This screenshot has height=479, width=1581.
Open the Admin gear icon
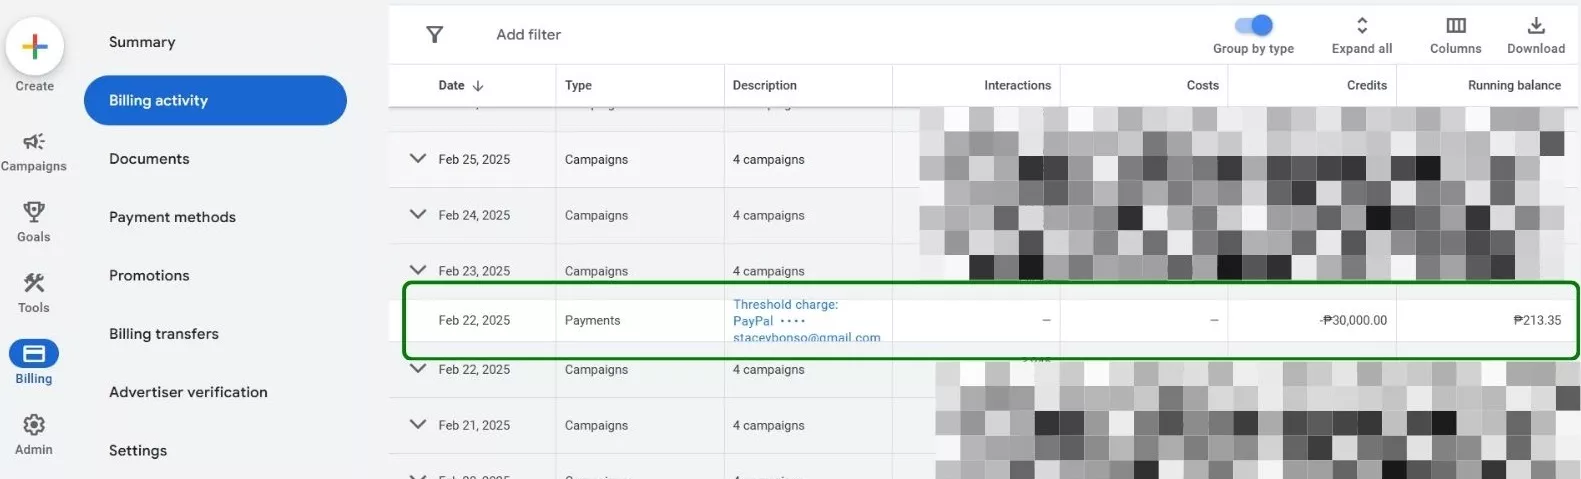coord(34,425)
